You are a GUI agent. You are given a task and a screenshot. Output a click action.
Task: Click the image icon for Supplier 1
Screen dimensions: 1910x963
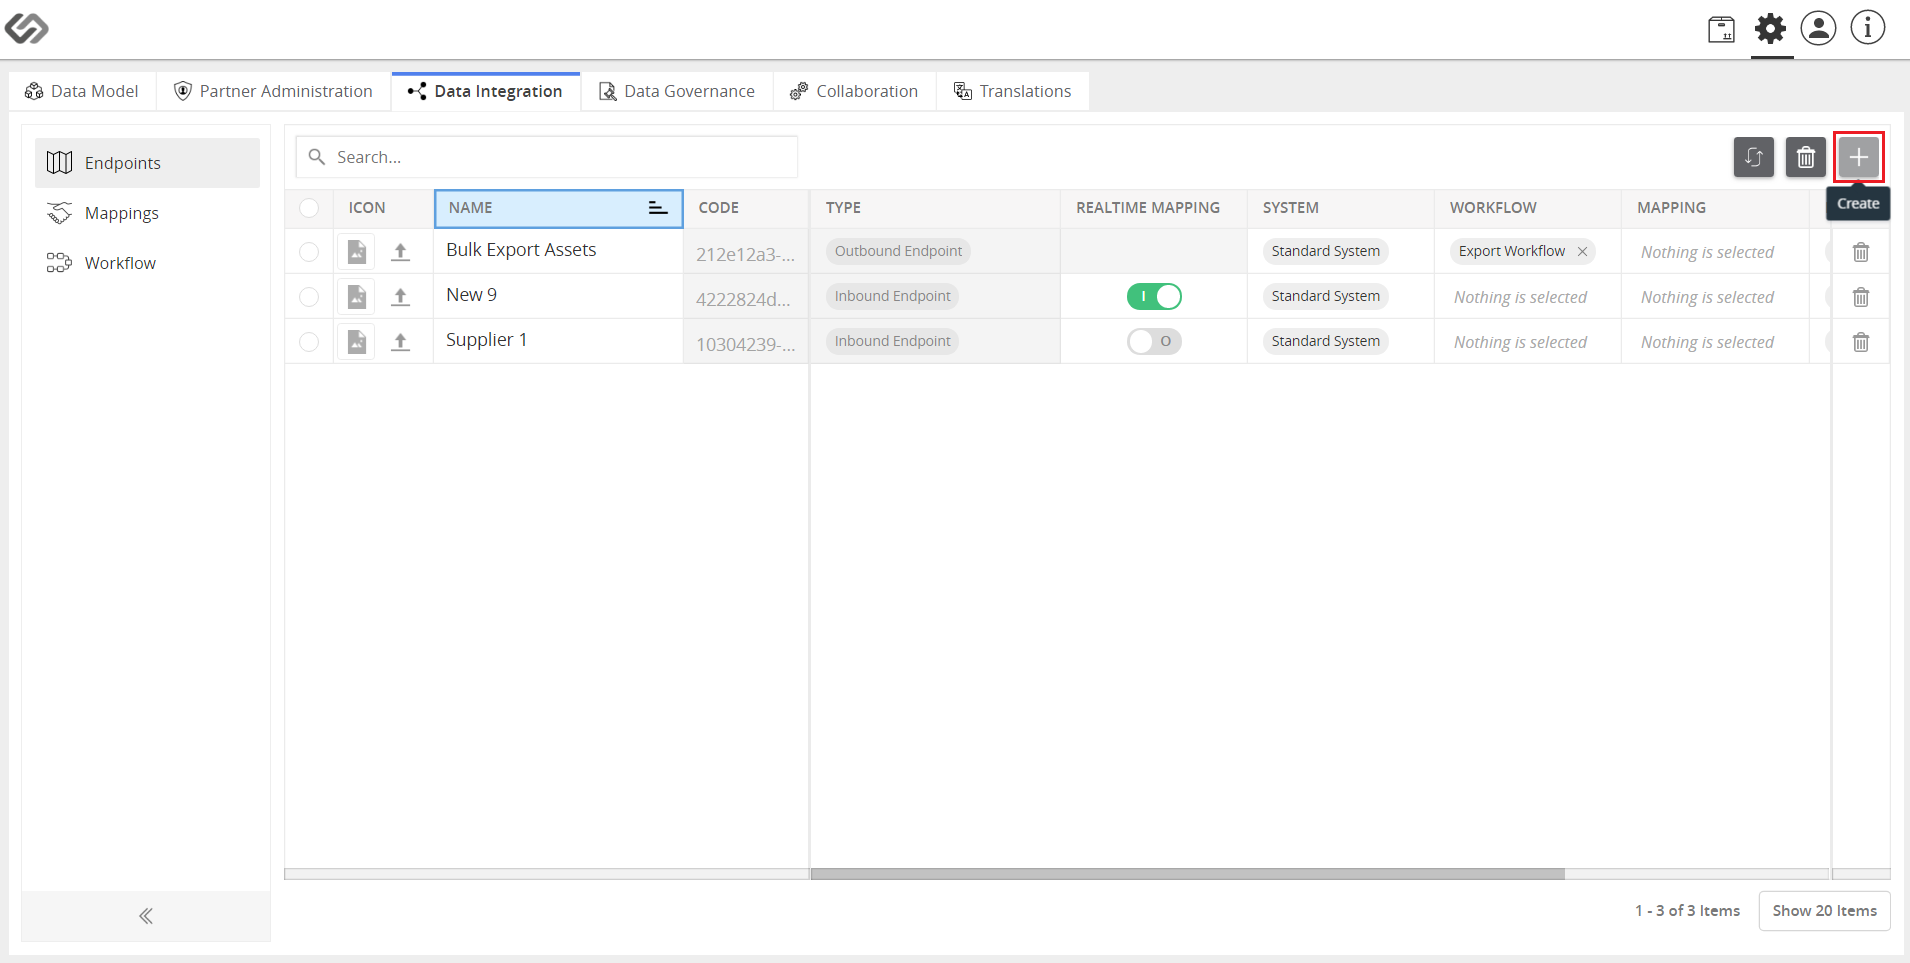357,342
